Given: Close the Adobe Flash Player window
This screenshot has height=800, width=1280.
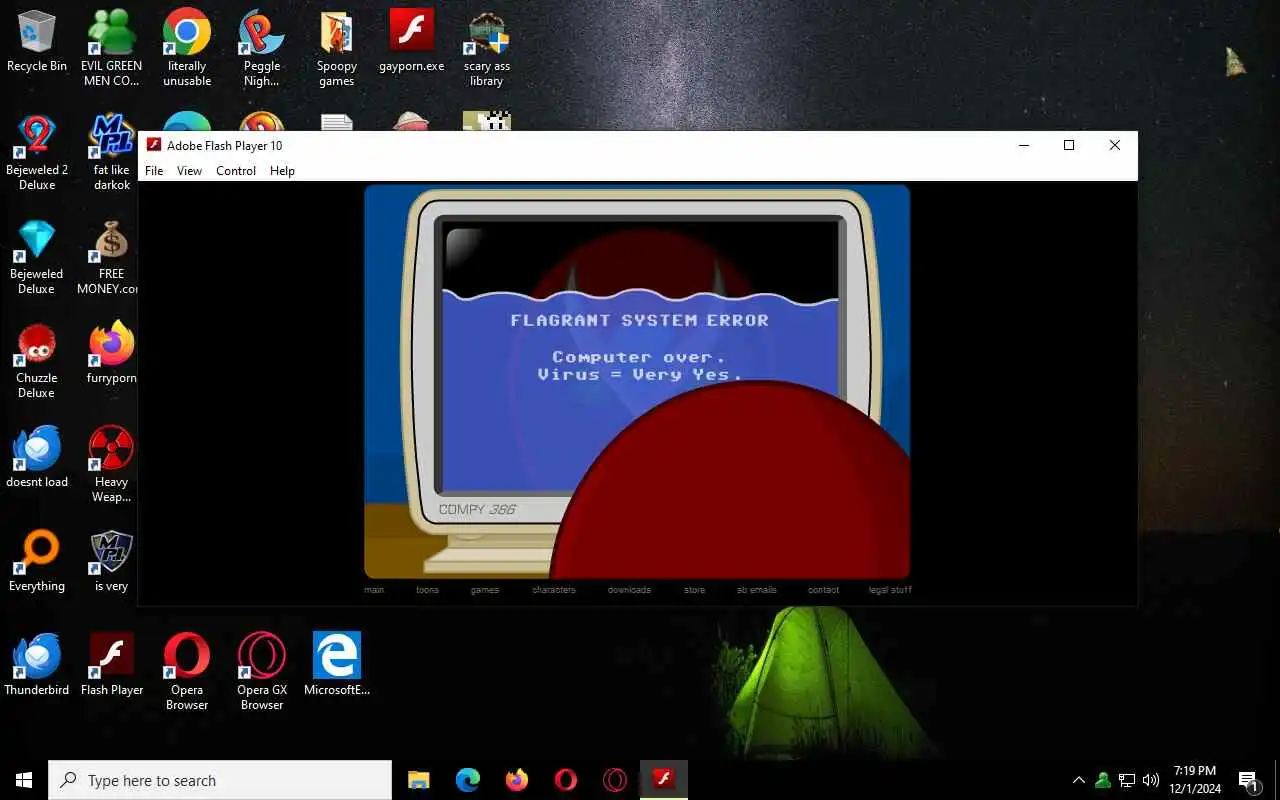Looking at the screenshot, I should click(1115, 145).
